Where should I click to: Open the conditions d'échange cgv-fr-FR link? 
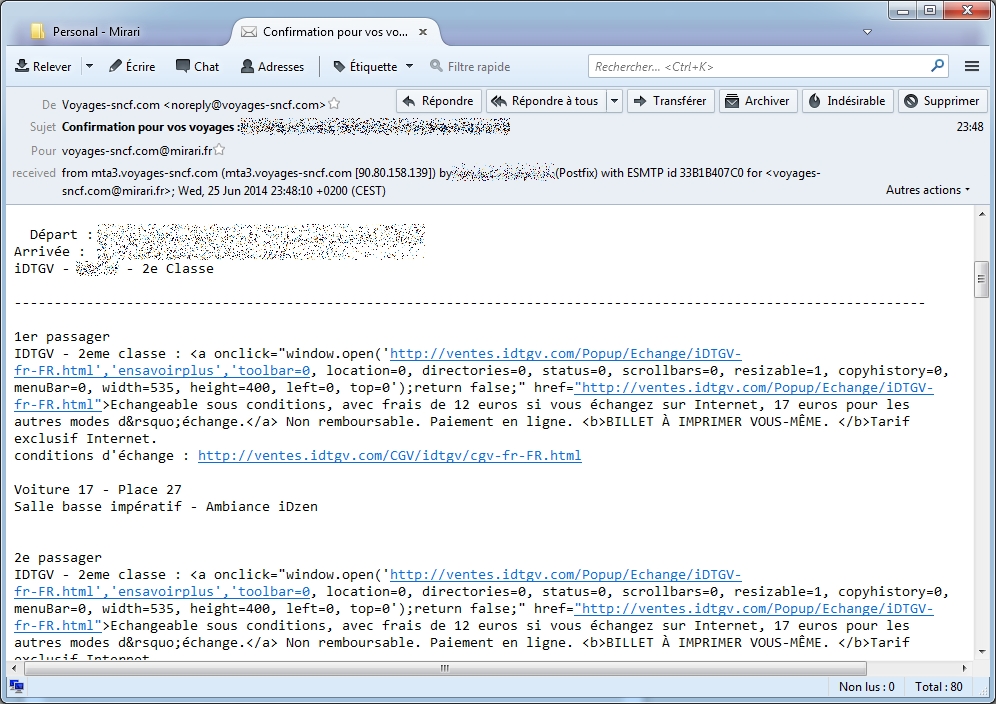(x=389, y=455)
